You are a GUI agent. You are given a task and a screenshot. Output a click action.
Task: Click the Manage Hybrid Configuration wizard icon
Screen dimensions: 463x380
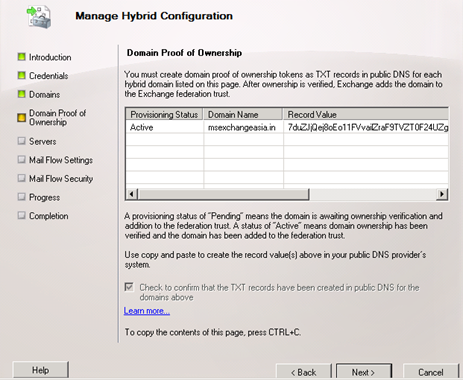click(39, 17)
